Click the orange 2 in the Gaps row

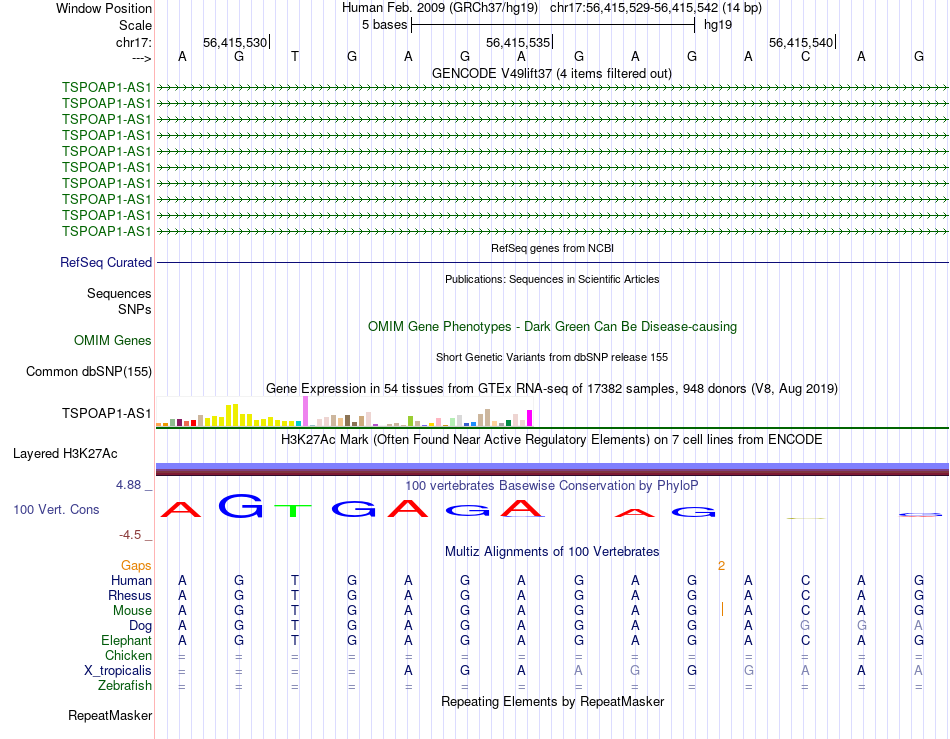[x=721, y=566]
